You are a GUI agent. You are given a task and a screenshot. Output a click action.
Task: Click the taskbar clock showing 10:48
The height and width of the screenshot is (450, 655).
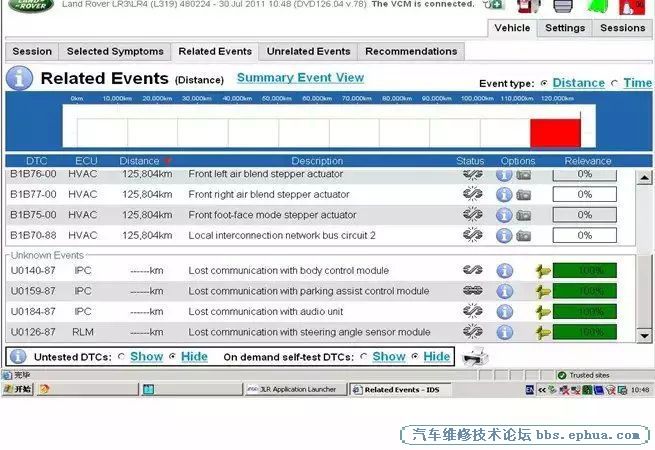click(640, 390)
